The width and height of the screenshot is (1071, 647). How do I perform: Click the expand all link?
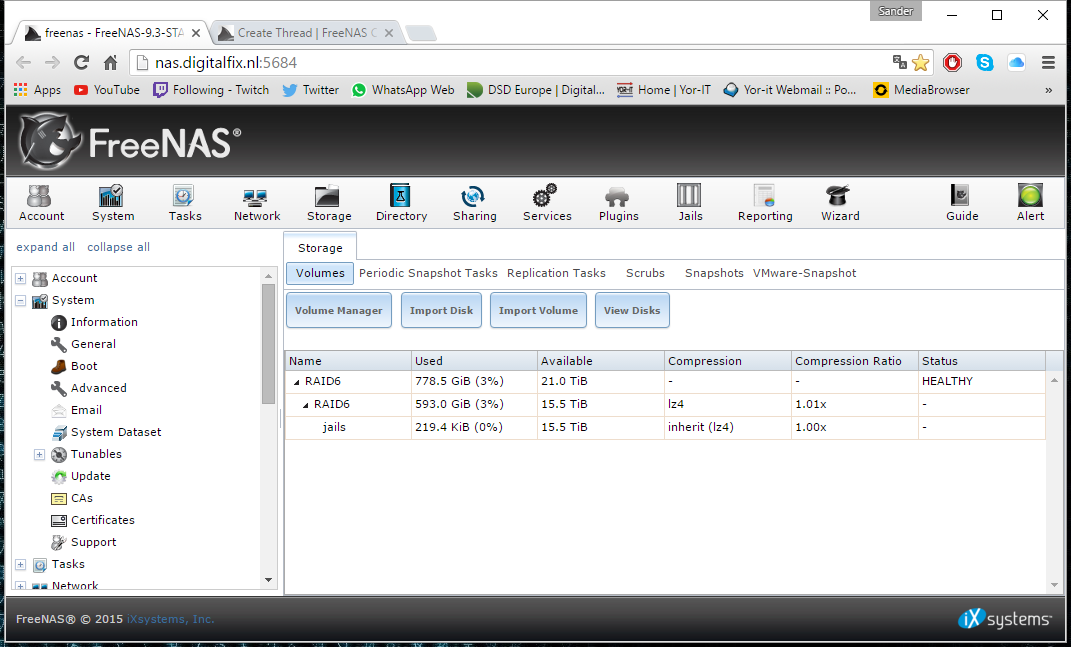(46, 247)
